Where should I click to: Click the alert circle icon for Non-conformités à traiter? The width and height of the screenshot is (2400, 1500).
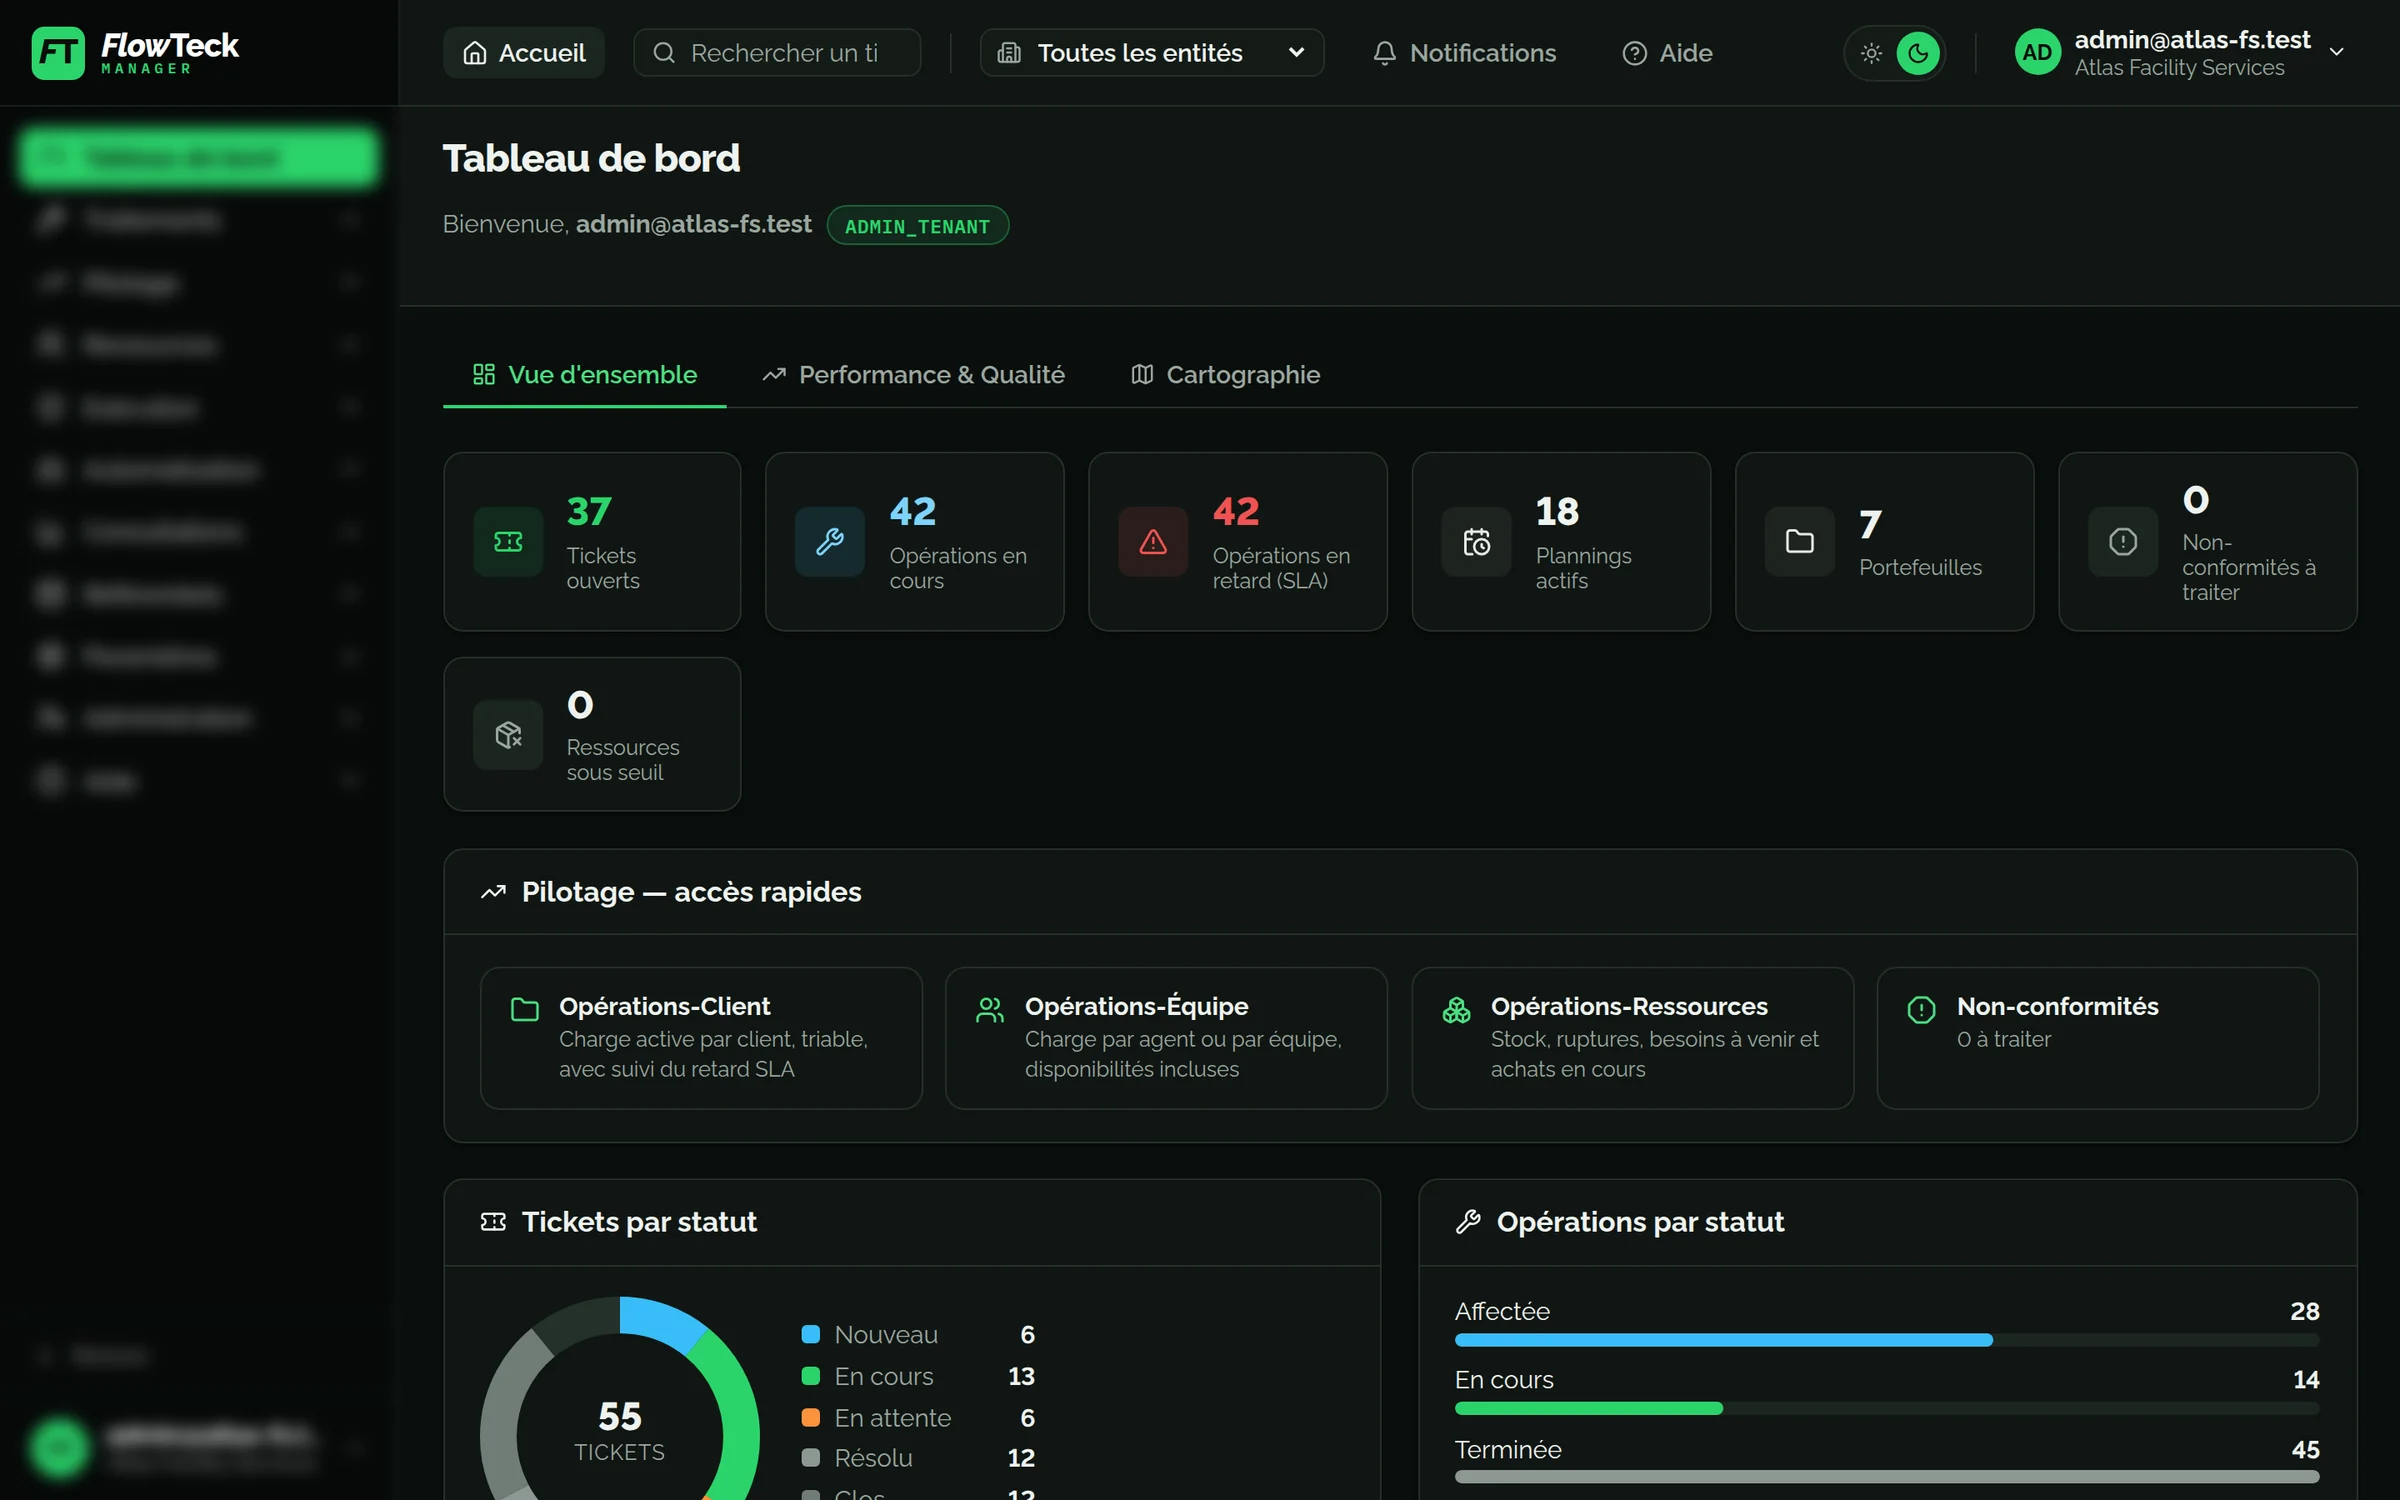pyautogui.click(x=2123, y=541)
